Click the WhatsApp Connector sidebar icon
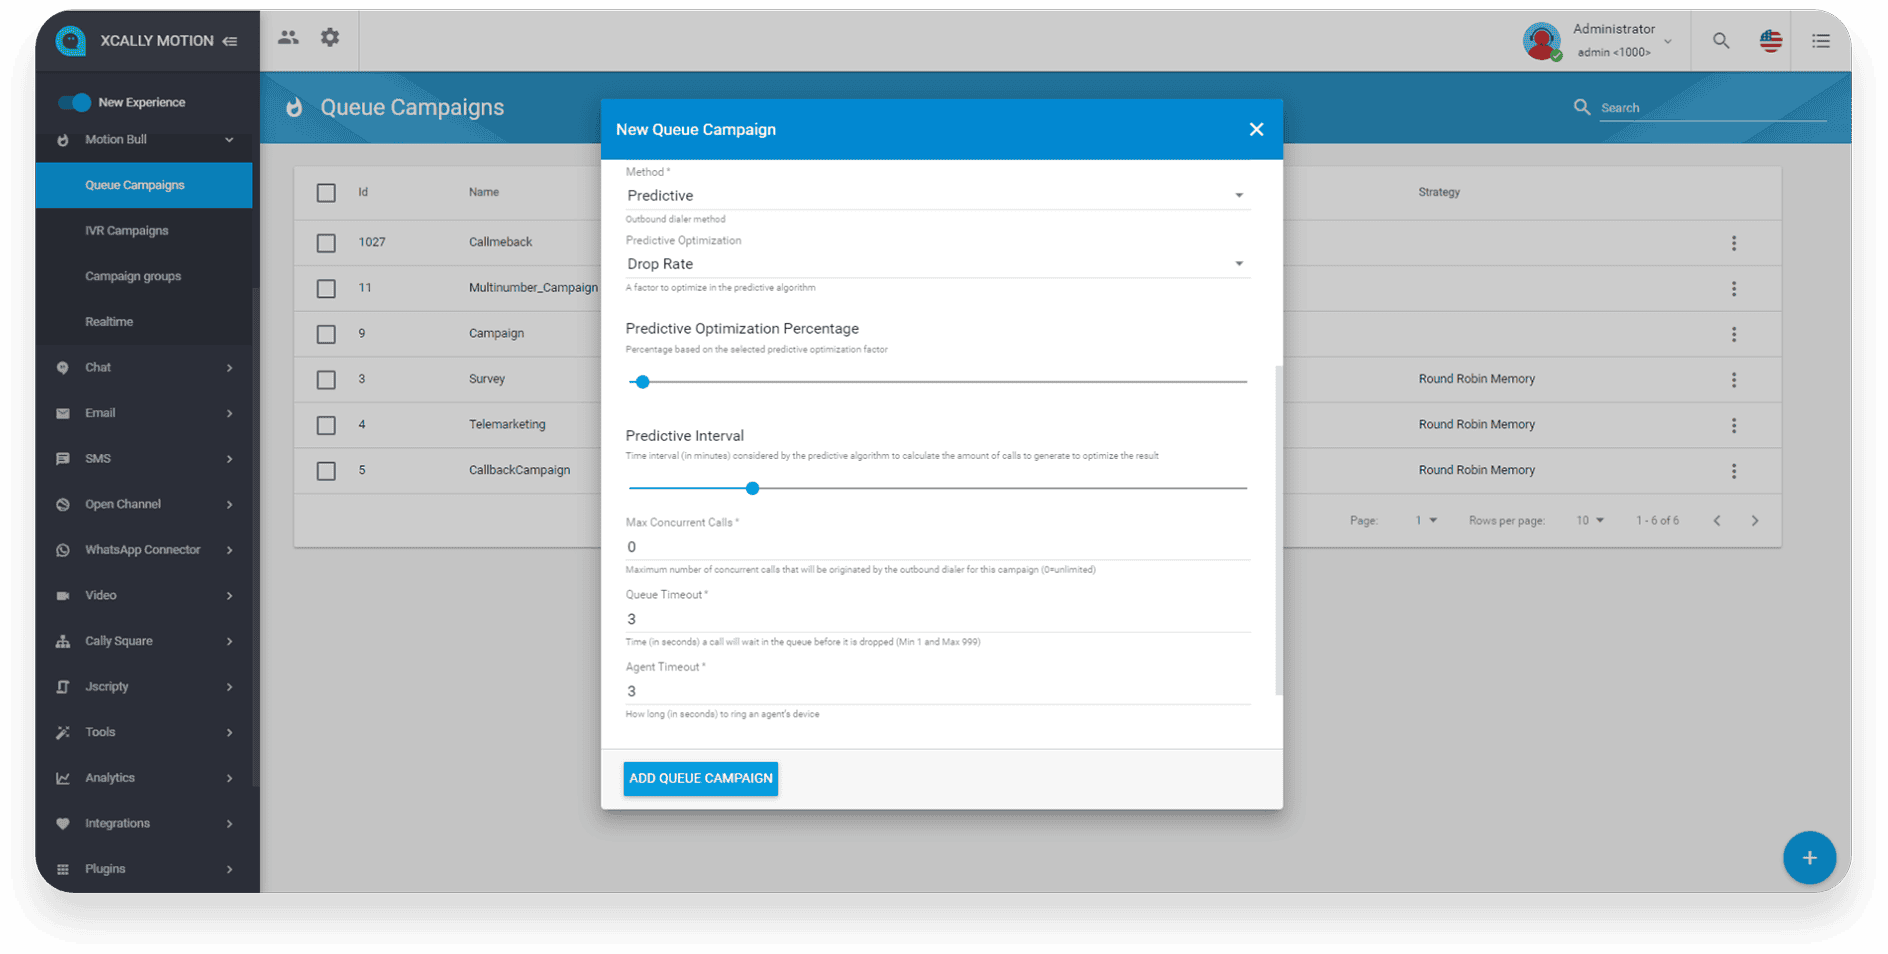 [x=63, y=550]
